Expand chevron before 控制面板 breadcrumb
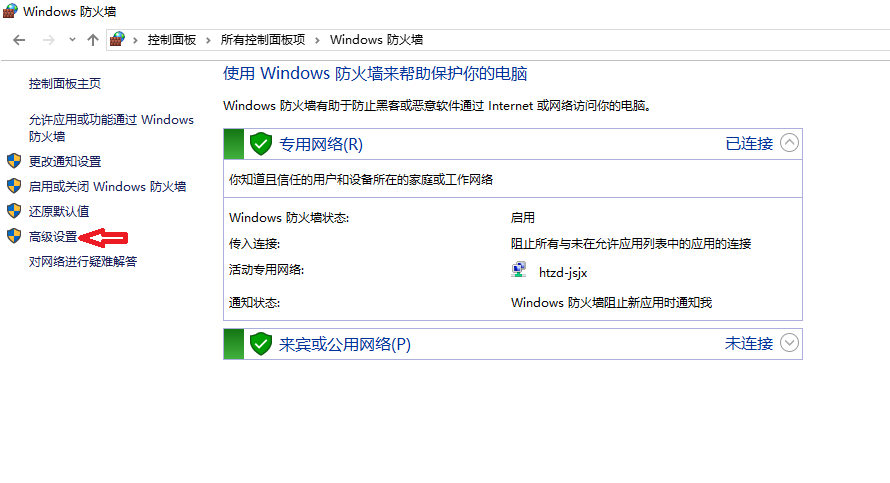 pos(135,40)
